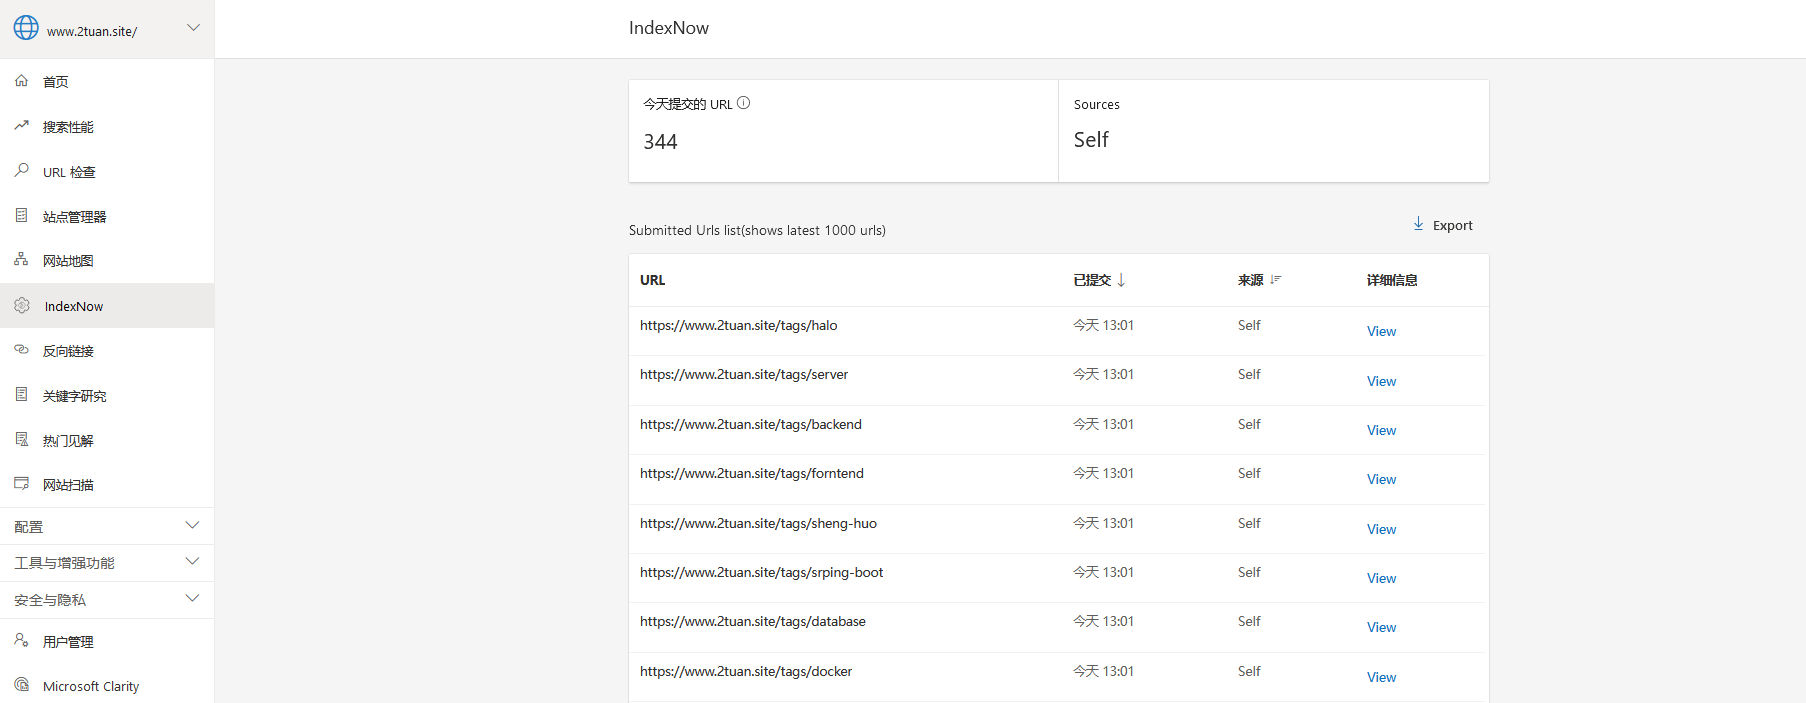Image resolution: width=1806 pixels, height=703 pixels.
Task: Click www.2tuan.site/ site name
Action: point(92,31)
